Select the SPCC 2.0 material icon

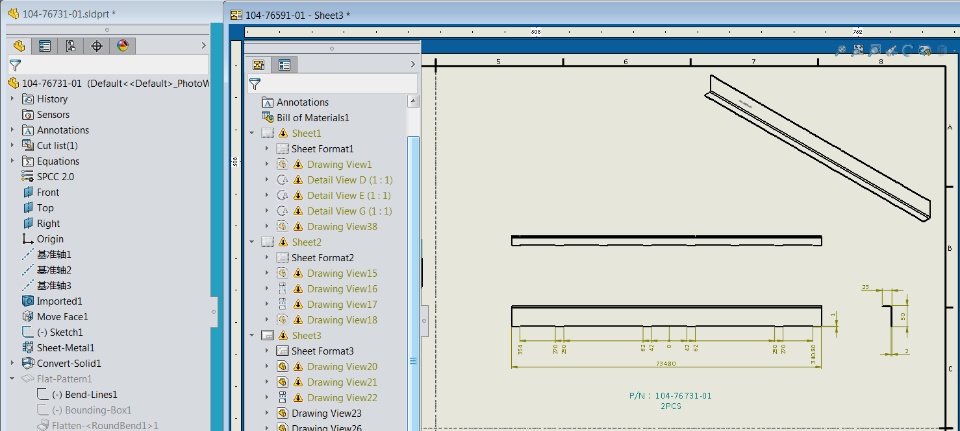[28, 176]
